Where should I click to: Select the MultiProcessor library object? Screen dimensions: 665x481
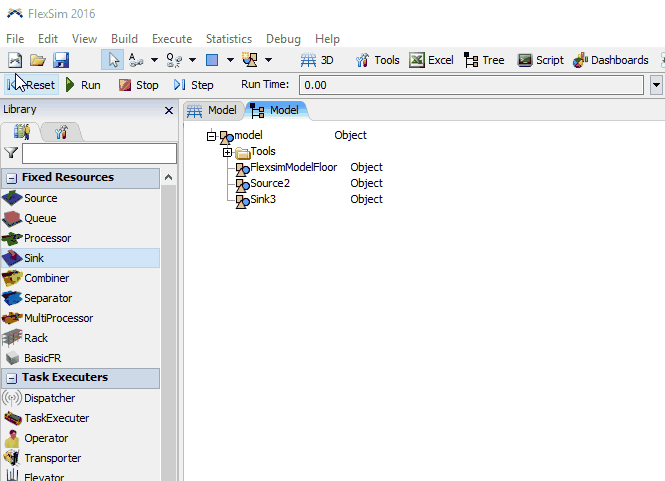pos(81,318)
